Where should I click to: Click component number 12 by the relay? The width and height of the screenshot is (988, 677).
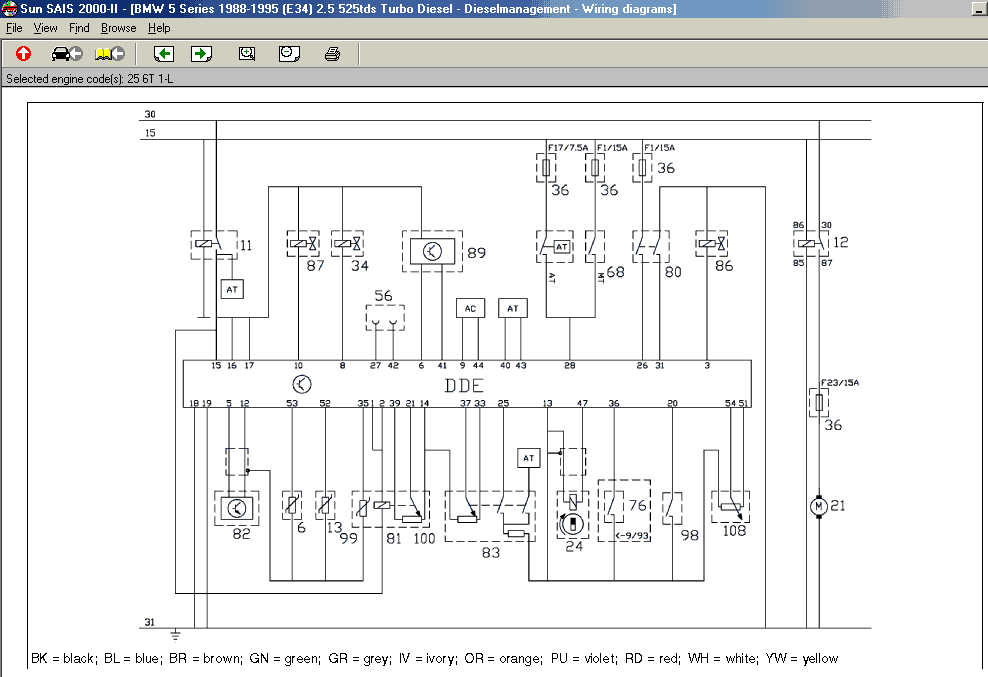click(841, 242)
